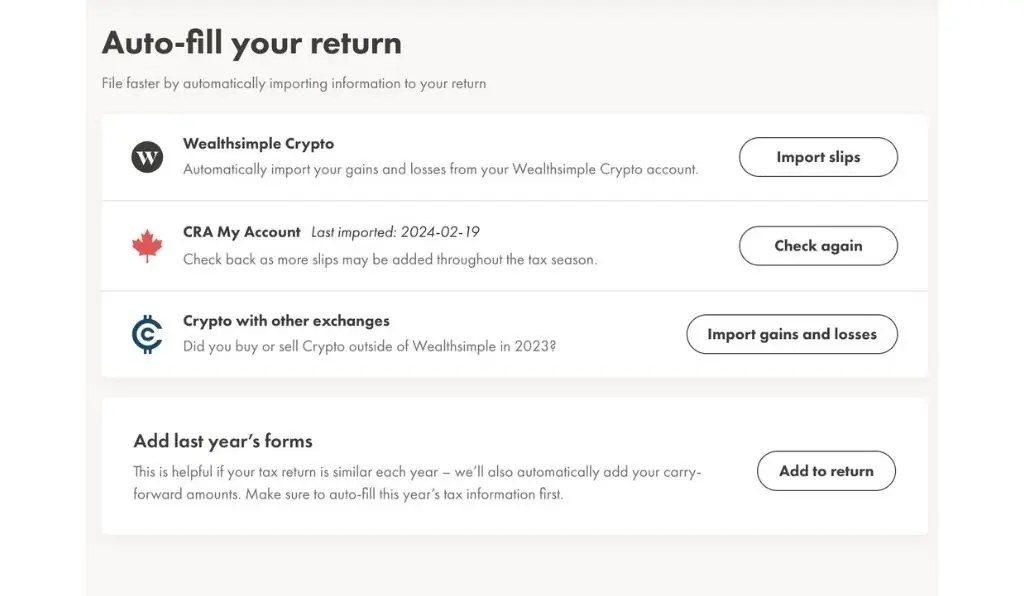The width and height of the screenshot is (1024, 596).
Task: Click Import gains and losses button
Action: 791,335
